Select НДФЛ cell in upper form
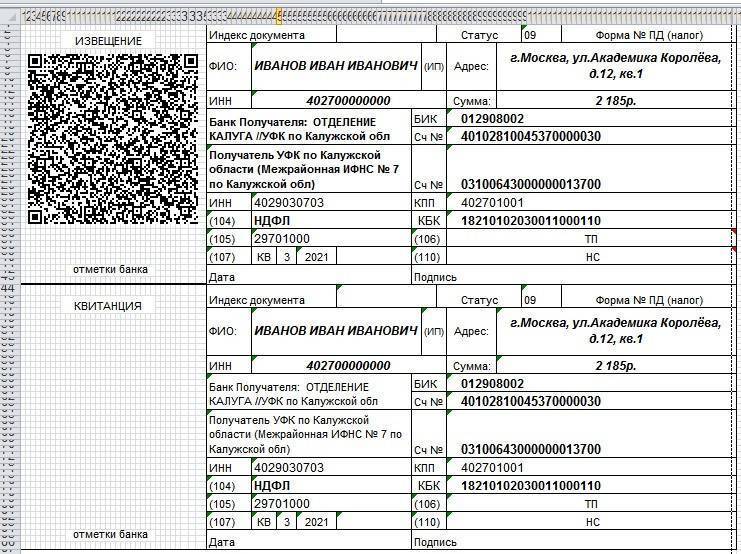The image size is (741, 554). (x=272, y=221)
